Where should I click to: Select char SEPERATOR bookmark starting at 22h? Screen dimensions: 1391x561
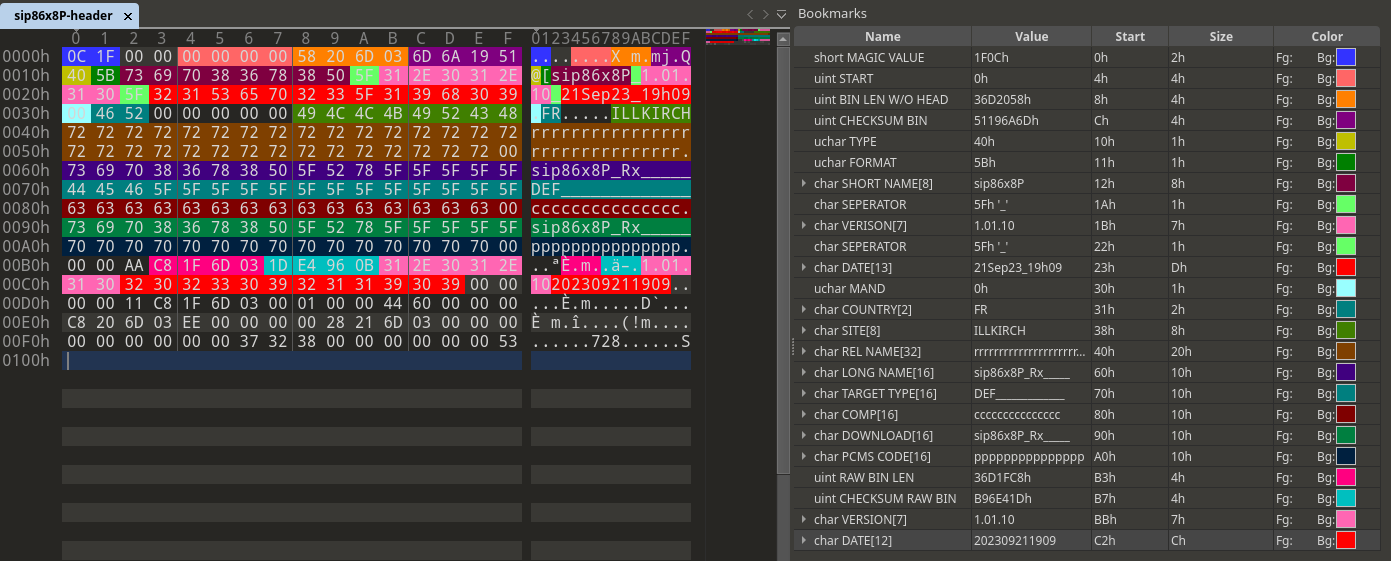pyautogui.click(x=860, y=246)
